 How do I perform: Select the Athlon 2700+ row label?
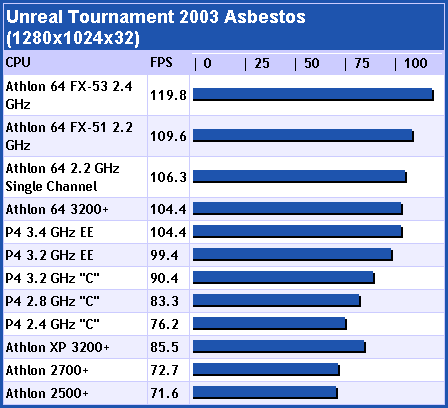[47, 370]
